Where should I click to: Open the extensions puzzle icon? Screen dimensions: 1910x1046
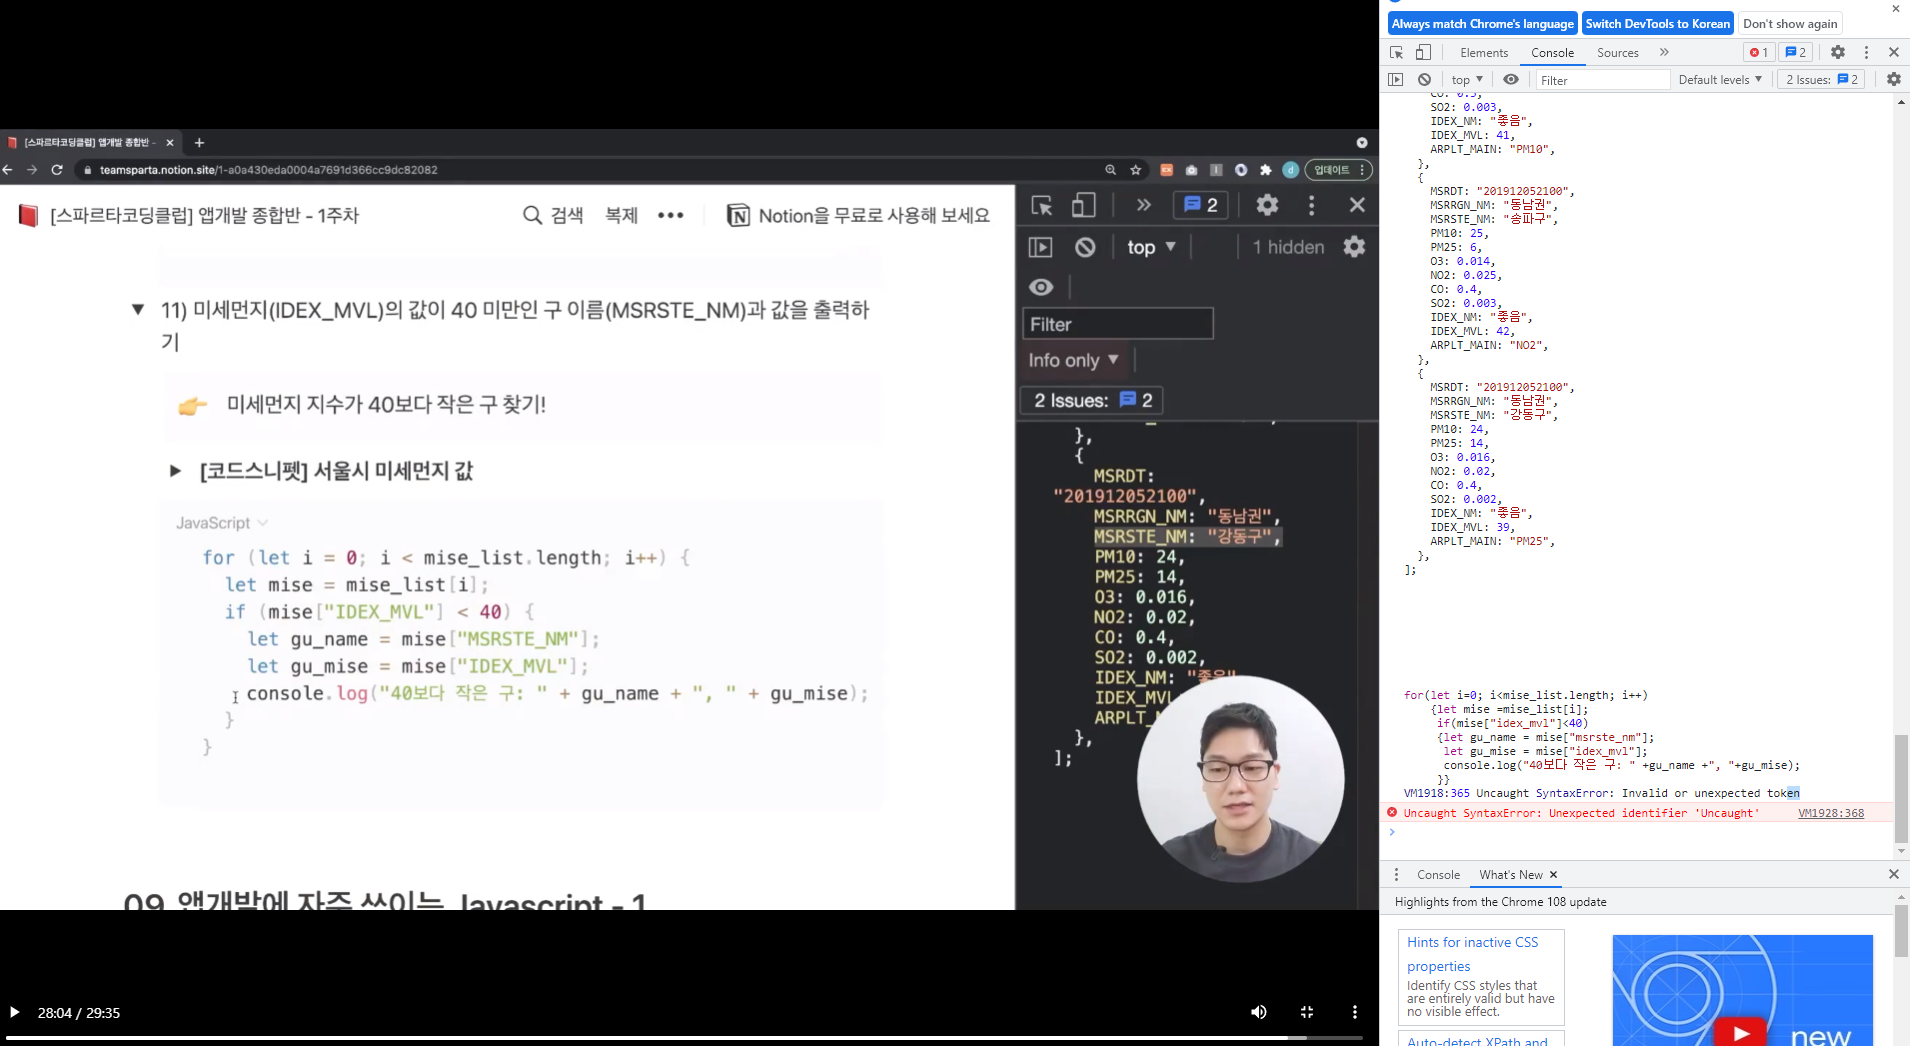pos(1266,170)
